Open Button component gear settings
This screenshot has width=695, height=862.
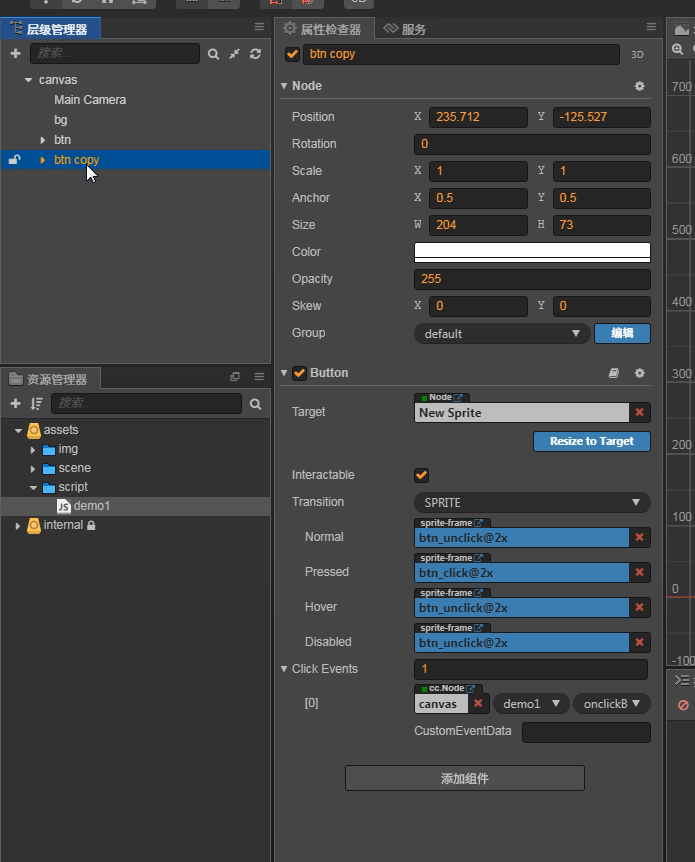(639, 373)
